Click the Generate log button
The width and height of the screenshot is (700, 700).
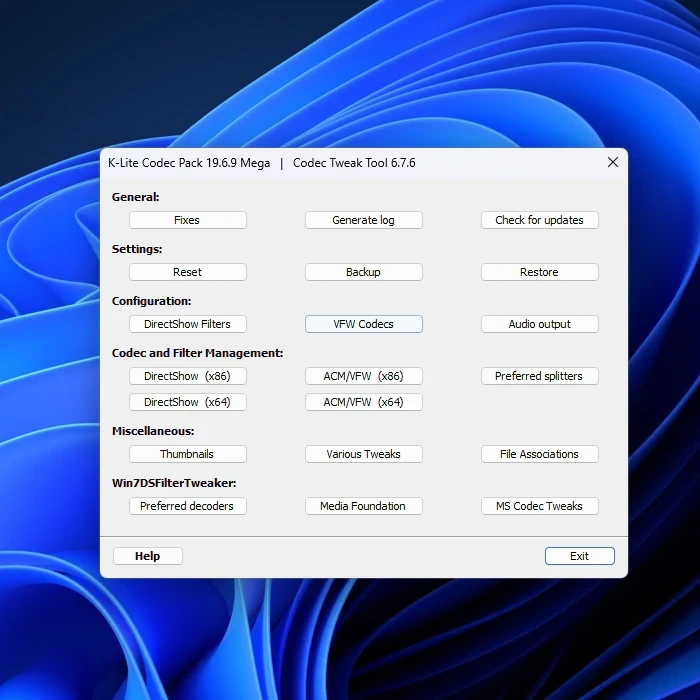363,220
